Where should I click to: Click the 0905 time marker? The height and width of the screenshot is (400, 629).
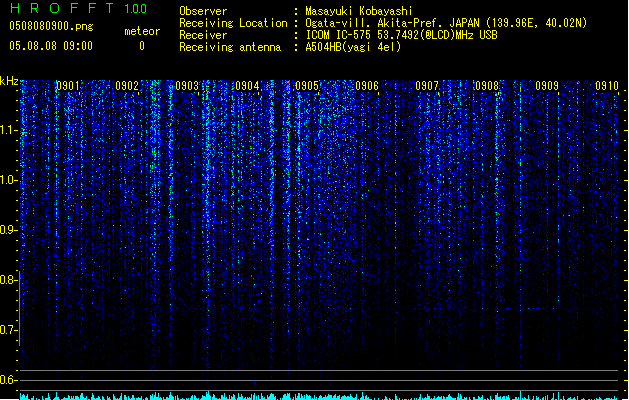(307, 86)
